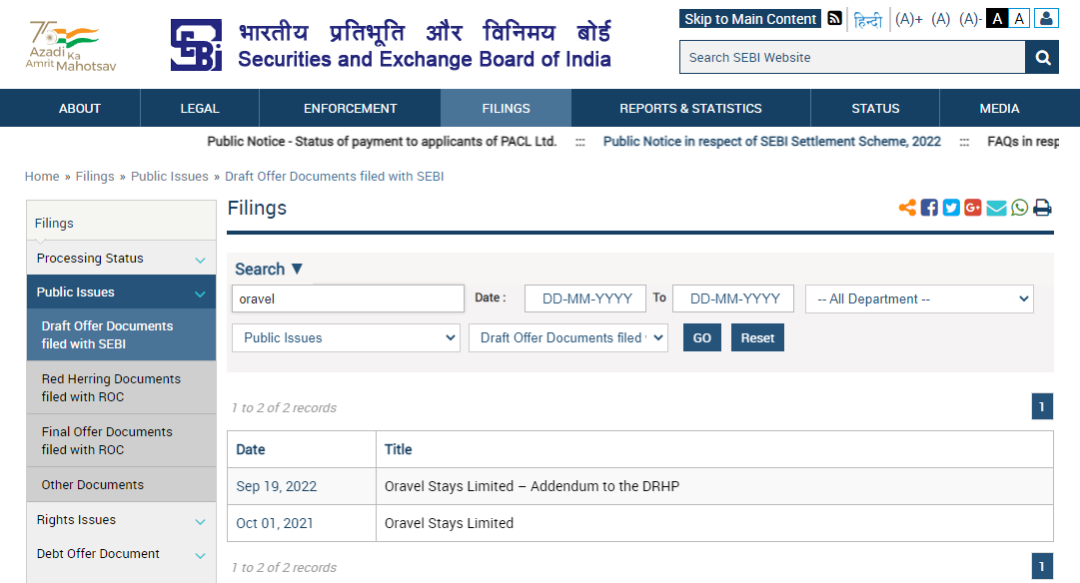Click the To date DD-MM-YYYY field
This screenshot has width=1080, height=583.
[x=734, y=299]
